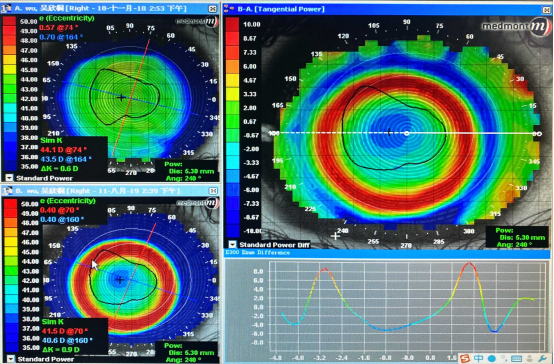Click the patient icon in exam B title bar
Image resolution: width=554 pixels, height=364 pixels.
[x=7, y=191]
